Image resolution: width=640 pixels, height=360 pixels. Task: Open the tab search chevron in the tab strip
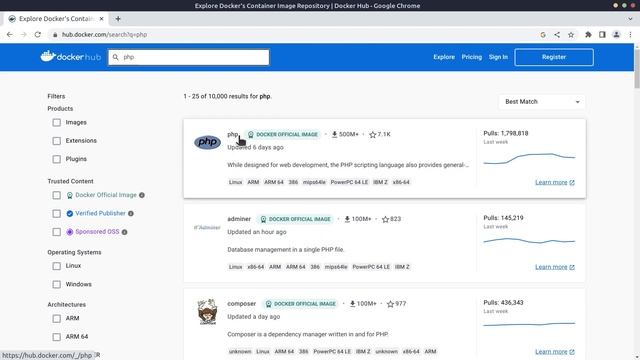(x=630, y=19)
